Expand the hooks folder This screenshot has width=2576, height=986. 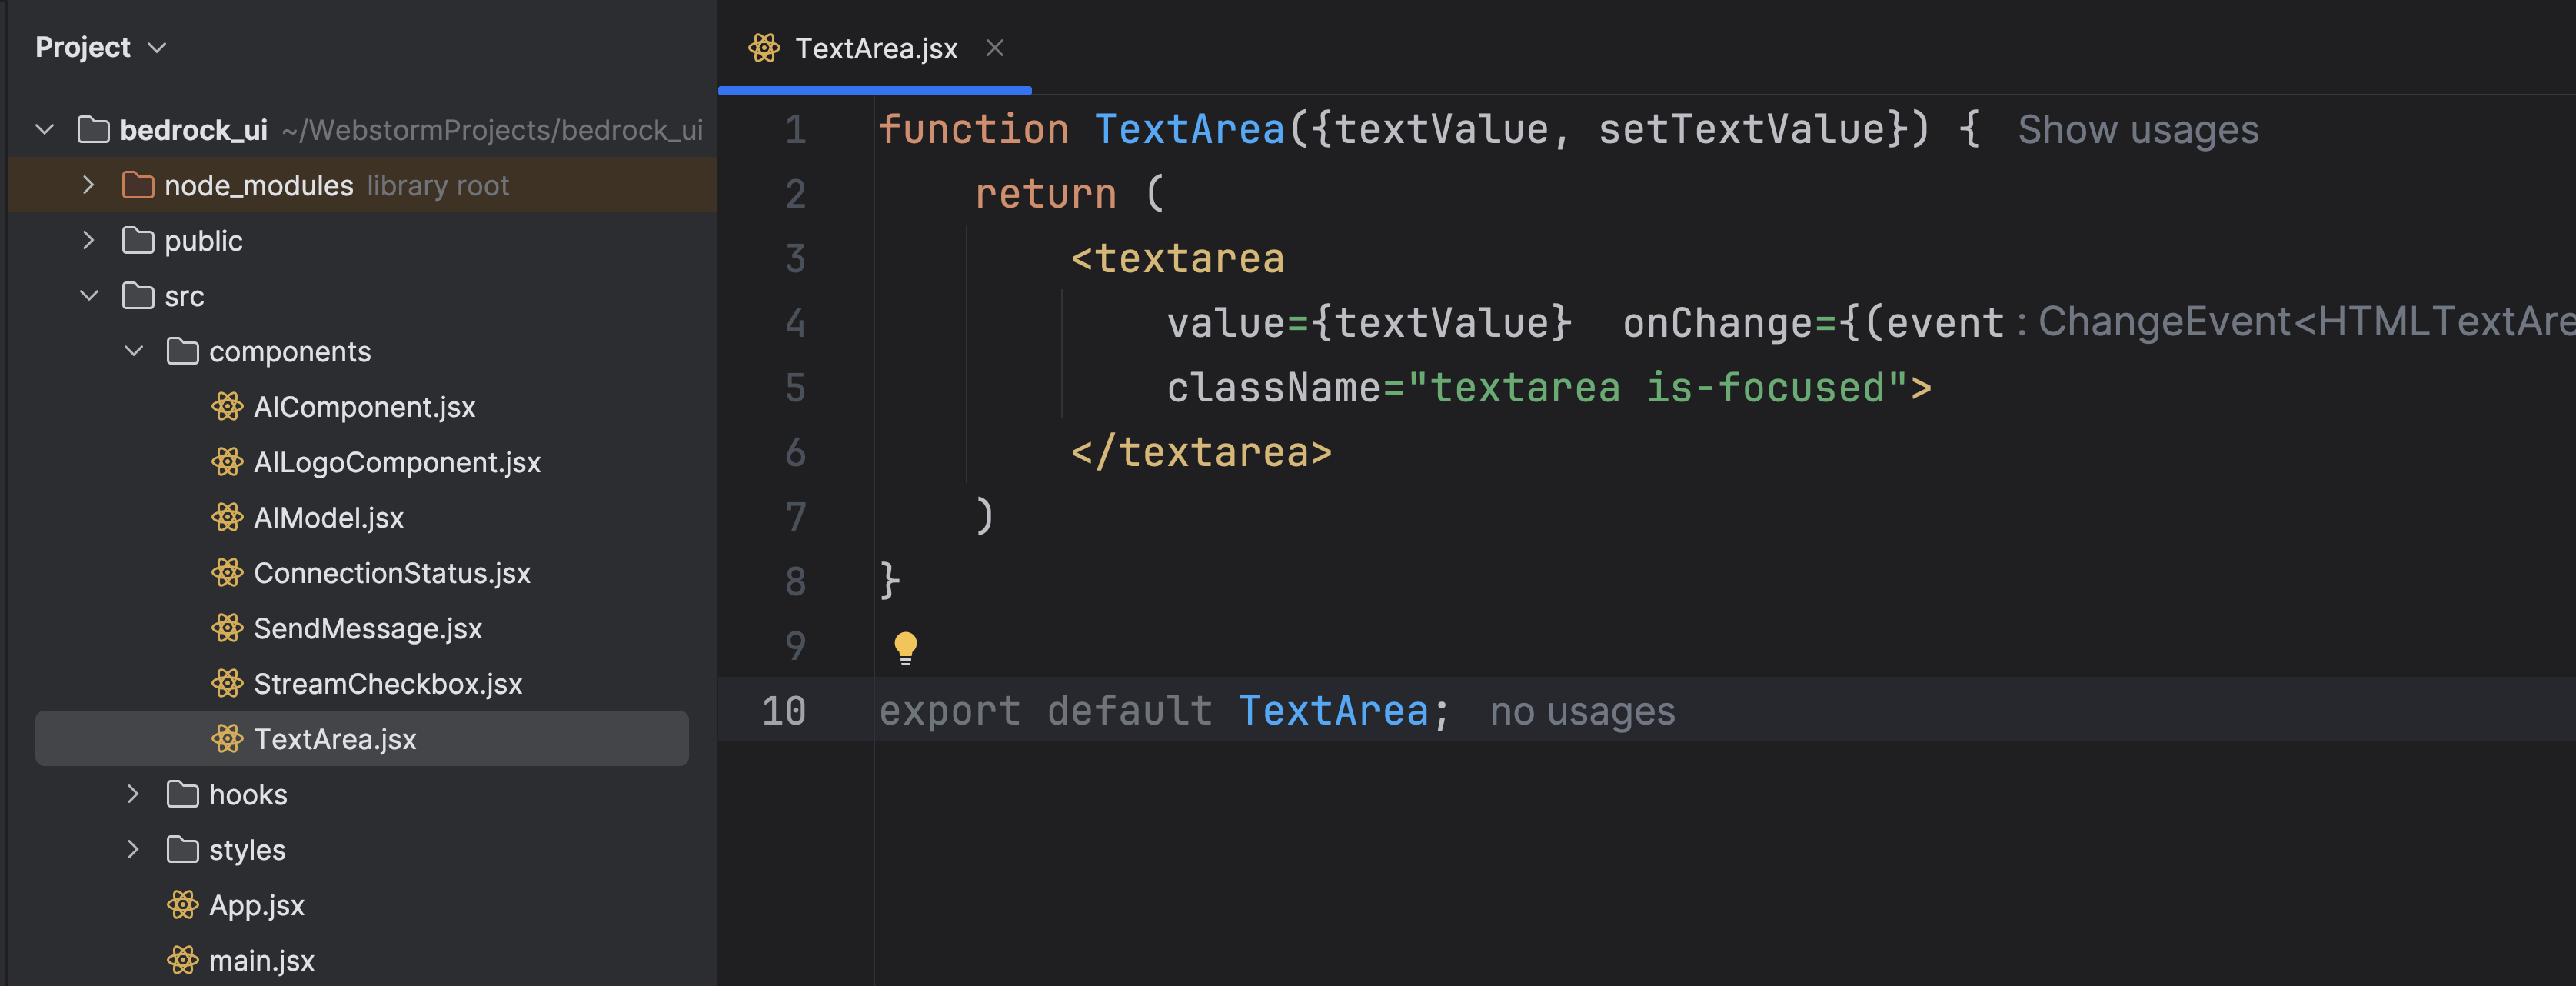[133, 794]
